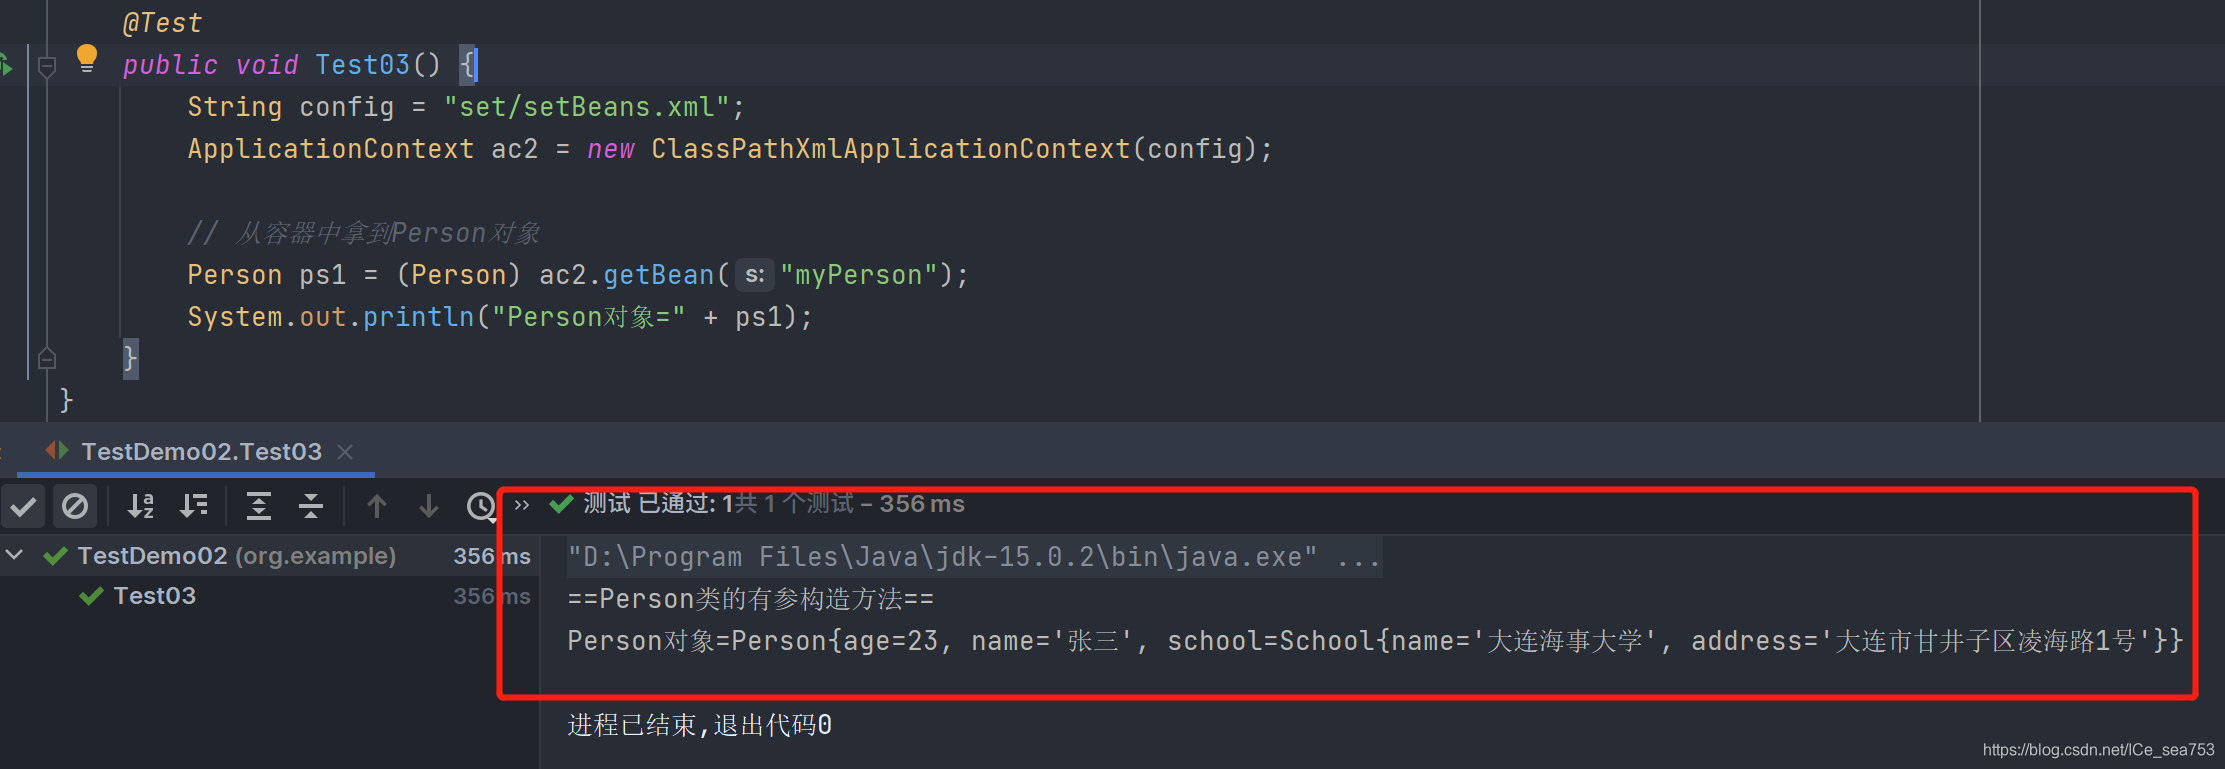Show more toolbar actions chevron
This screenshot has width=2225, height=769.
coord(522,505)
